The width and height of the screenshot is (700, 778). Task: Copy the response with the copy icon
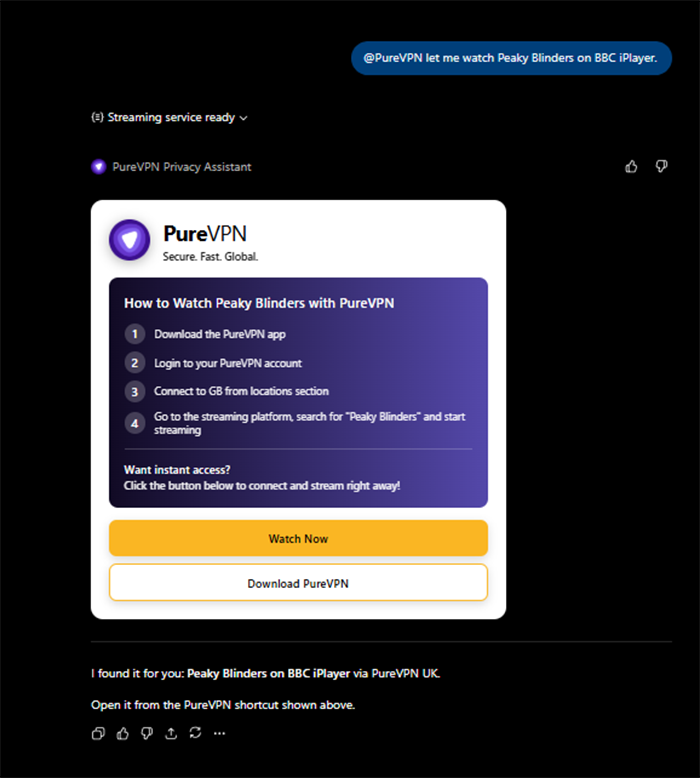(x=98, y=733)
